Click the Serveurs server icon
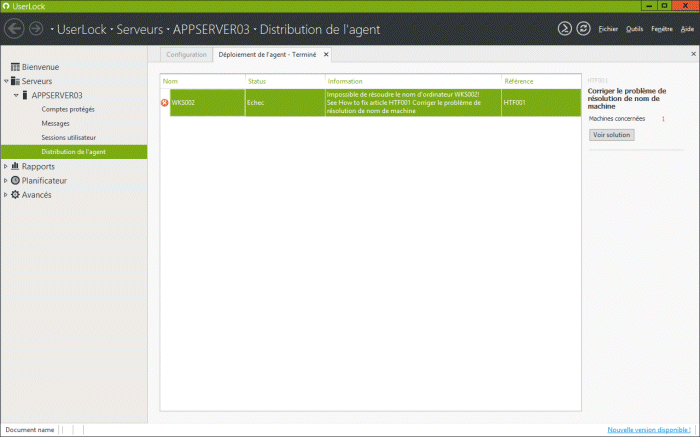Viewport: 700px width, 437px height. coord(15,81)
